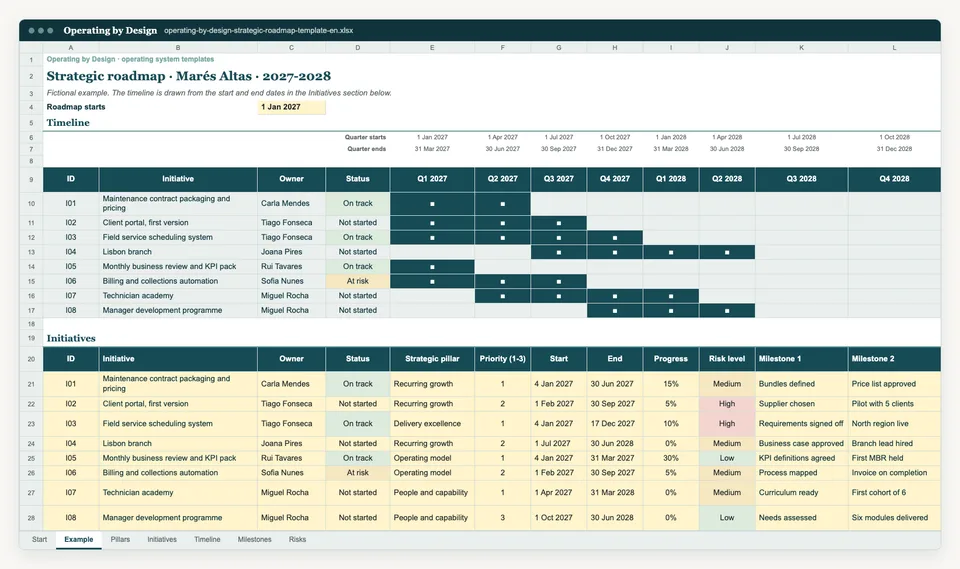Click the end date '17 Dec 2027'
The image size is (960, 569).
click(615, 424)
